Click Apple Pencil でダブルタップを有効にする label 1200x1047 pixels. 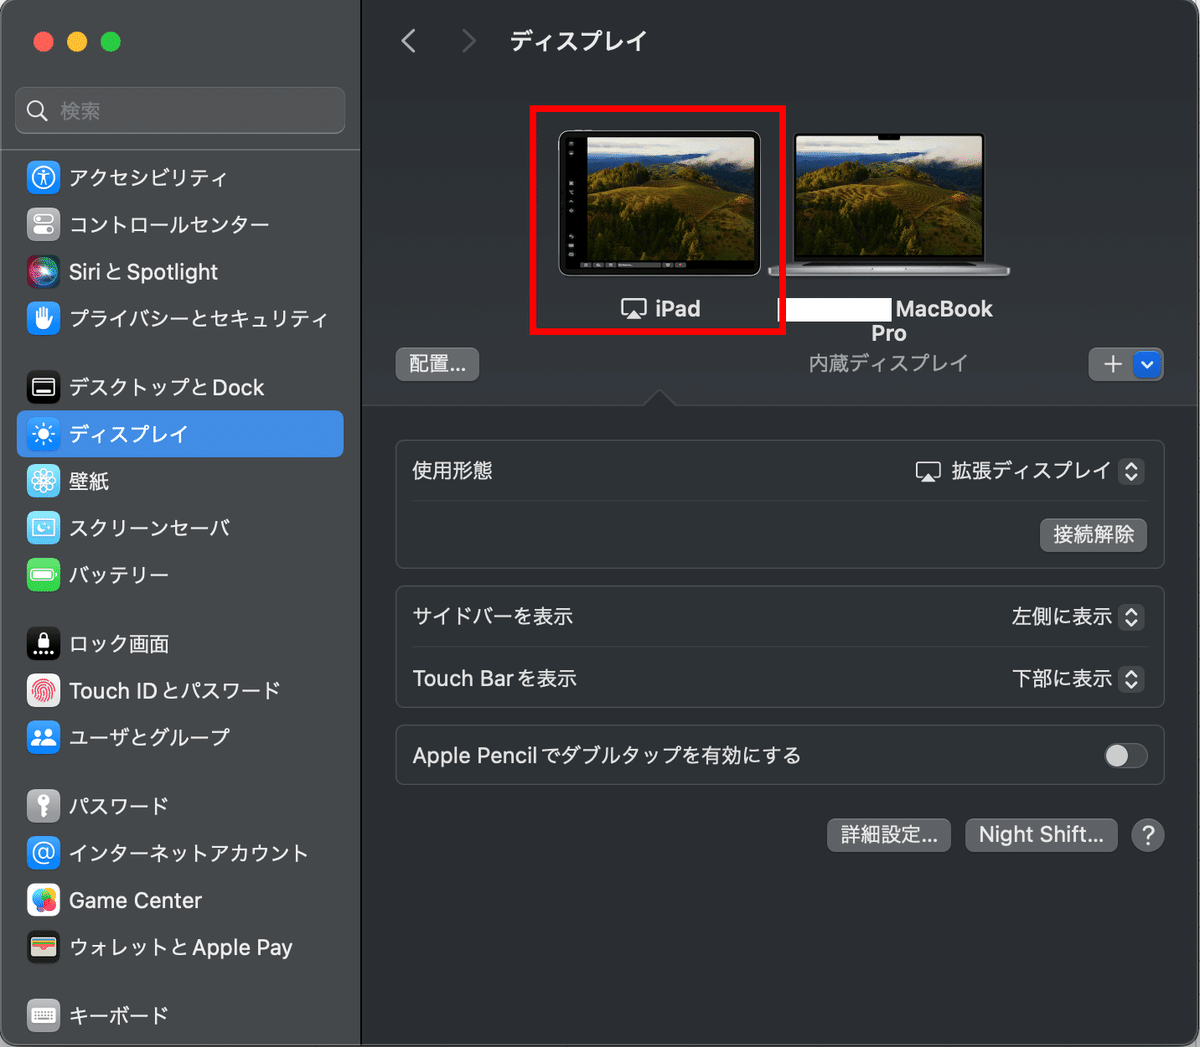(607, 756)
